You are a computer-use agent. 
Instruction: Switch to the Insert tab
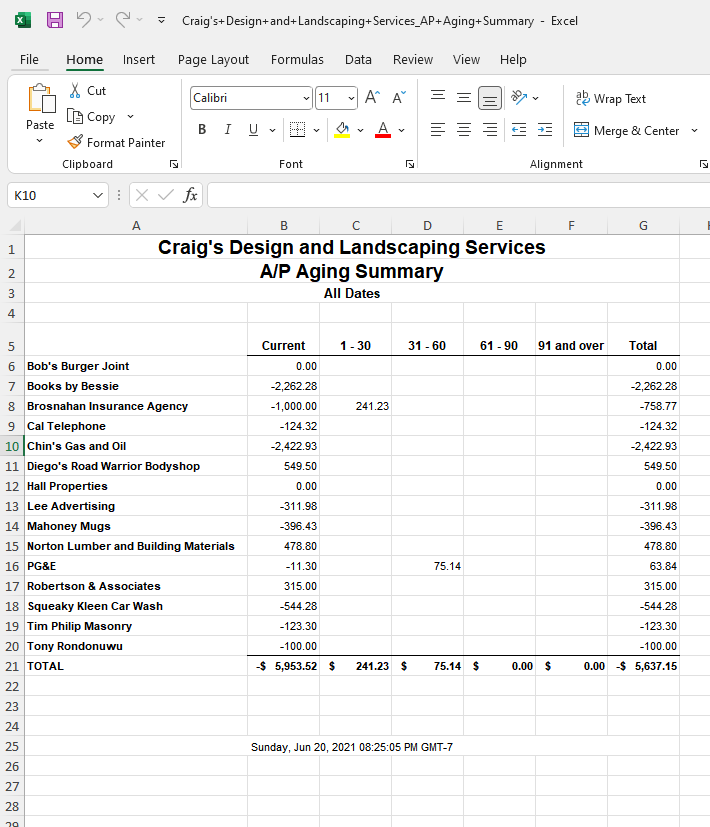(139, 60)
